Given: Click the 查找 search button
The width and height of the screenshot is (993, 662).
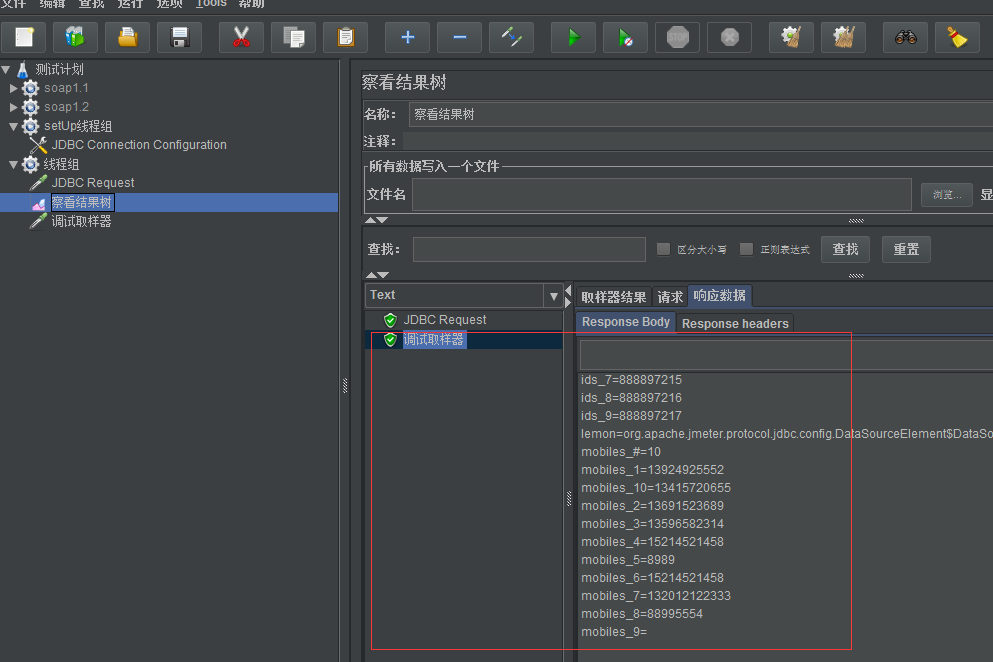Looking at the screenshot, I should (845, 249).
